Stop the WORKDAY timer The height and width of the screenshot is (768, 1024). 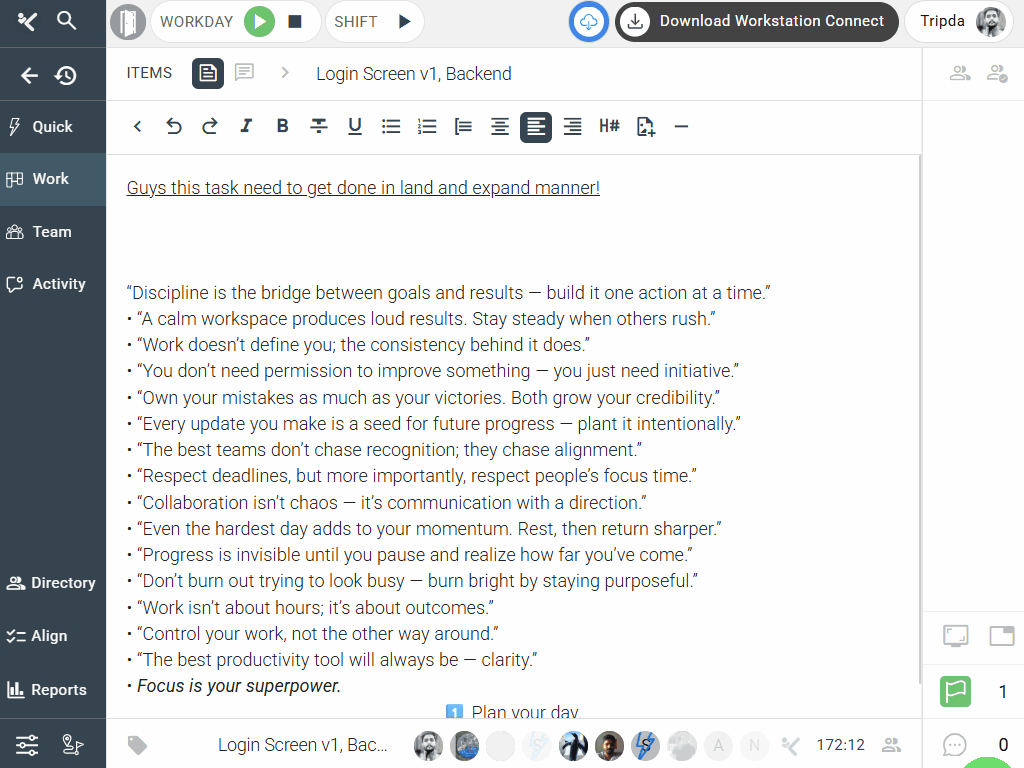pos(295,22)
